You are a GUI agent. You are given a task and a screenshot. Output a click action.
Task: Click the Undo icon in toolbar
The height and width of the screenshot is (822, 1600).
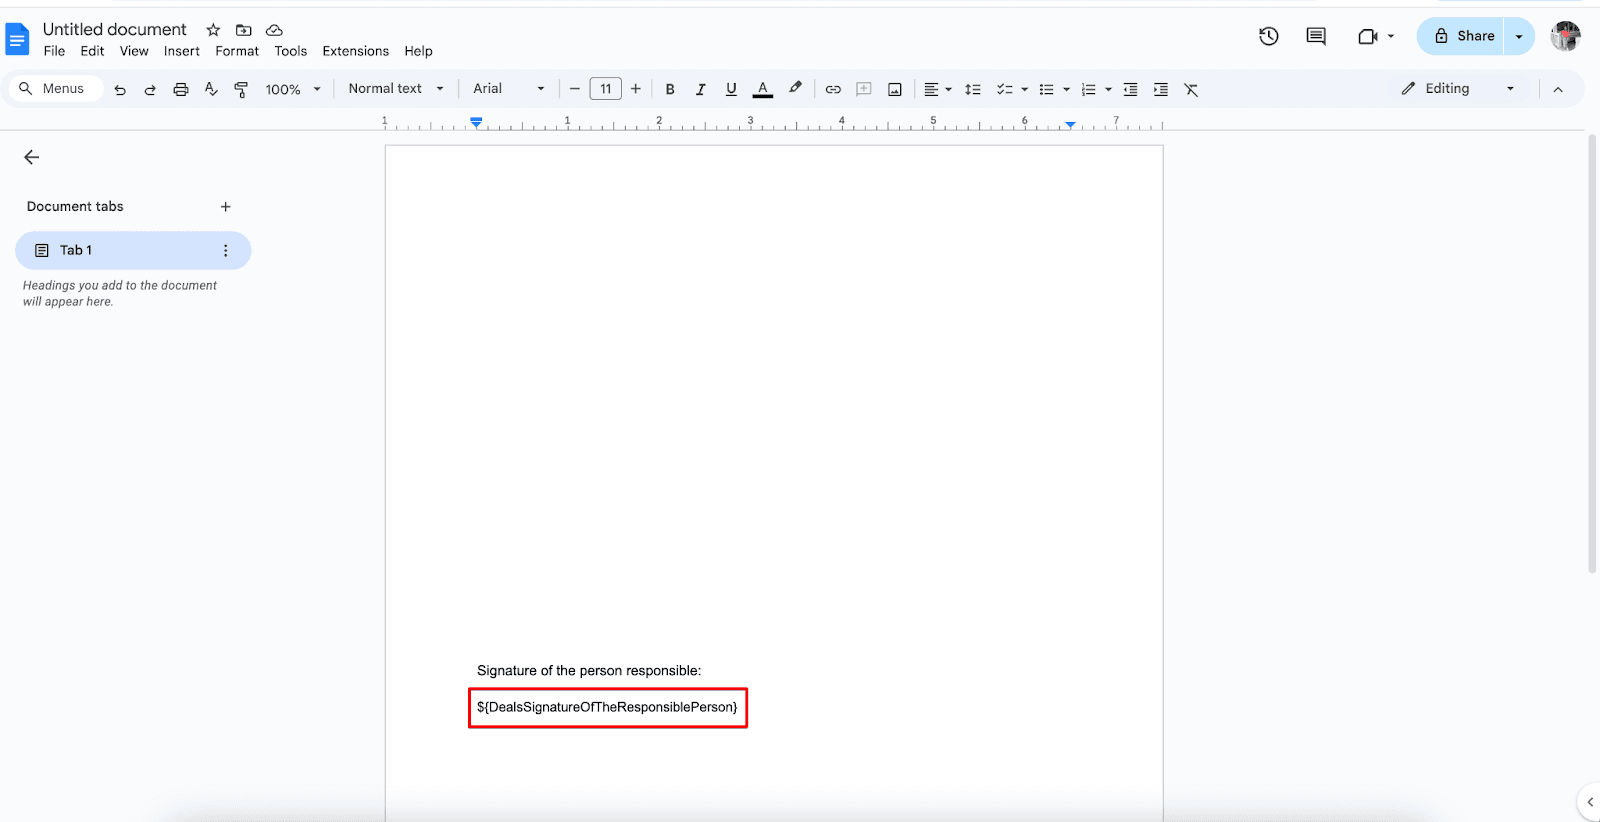[x=120, y=89]
